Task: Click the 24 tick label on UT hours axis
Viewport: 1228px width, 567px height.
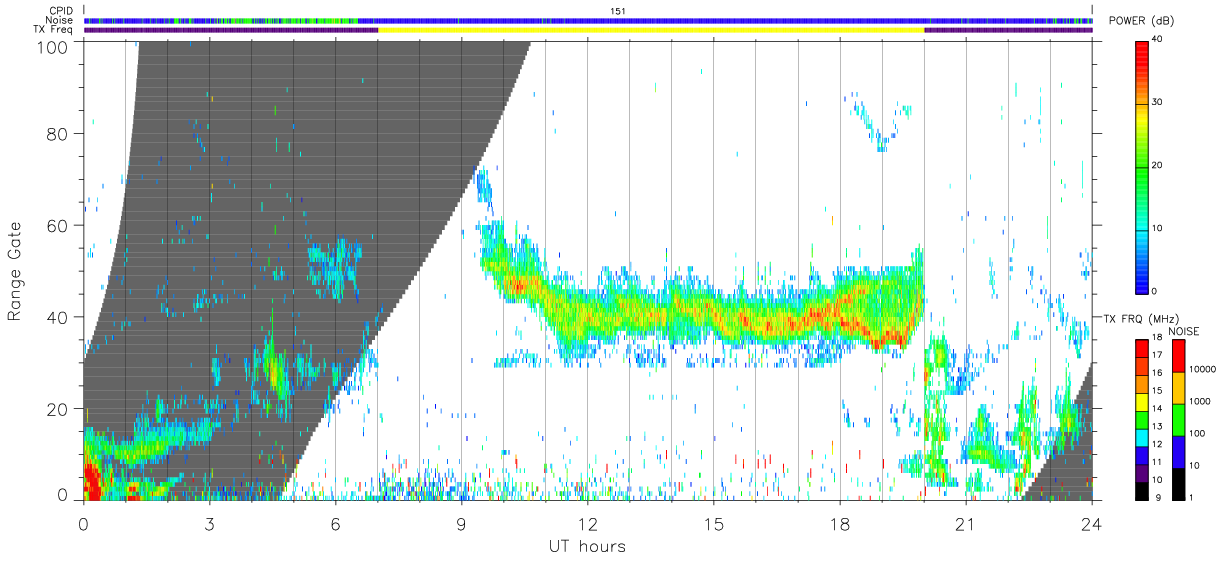Action: 1091,524
